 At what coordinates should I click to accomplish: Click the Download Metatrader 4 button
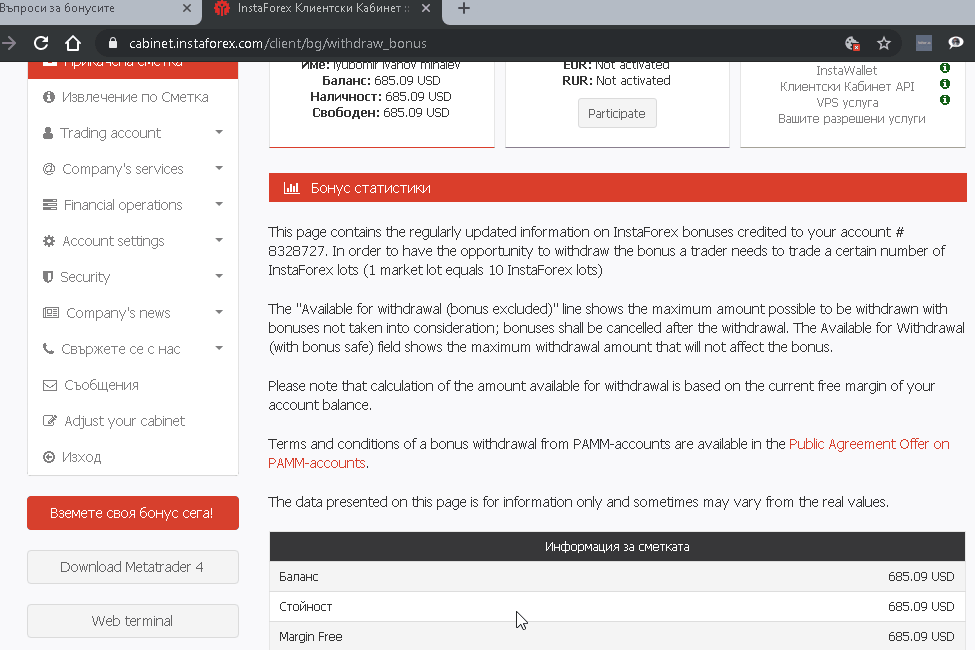click(132, 567)
